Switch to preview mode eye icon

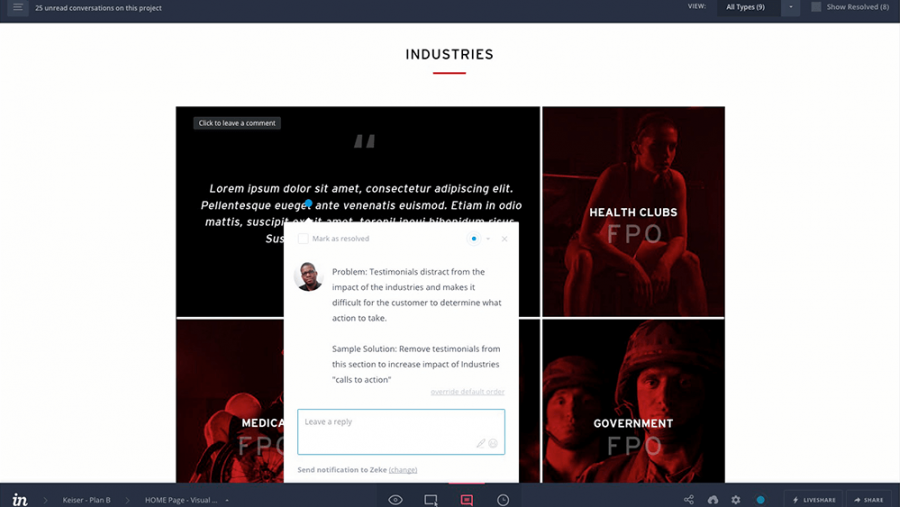(x=395, y=500)
